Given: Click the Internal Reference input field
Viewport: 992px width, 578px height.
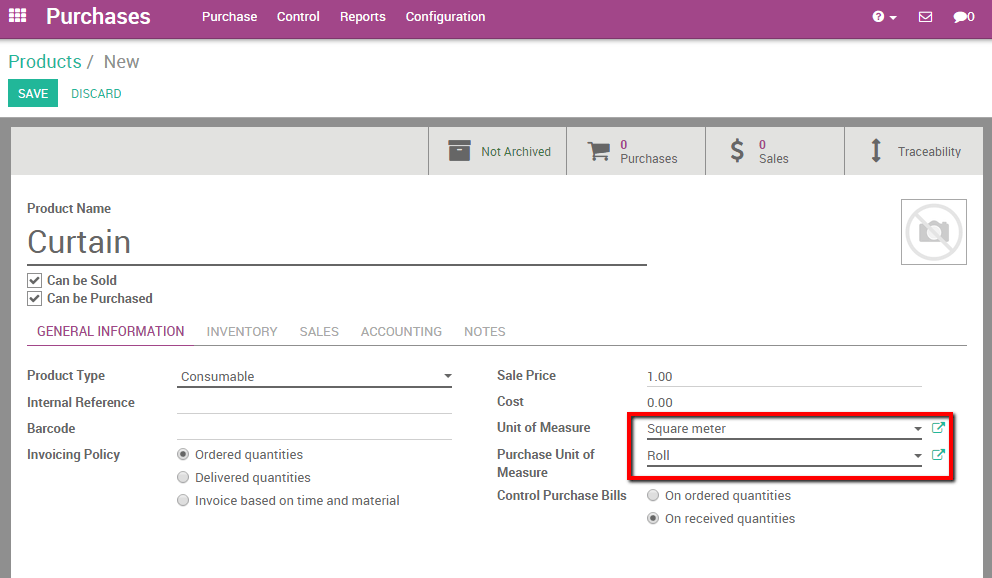Looking at the screenshot, I should 314,403.
